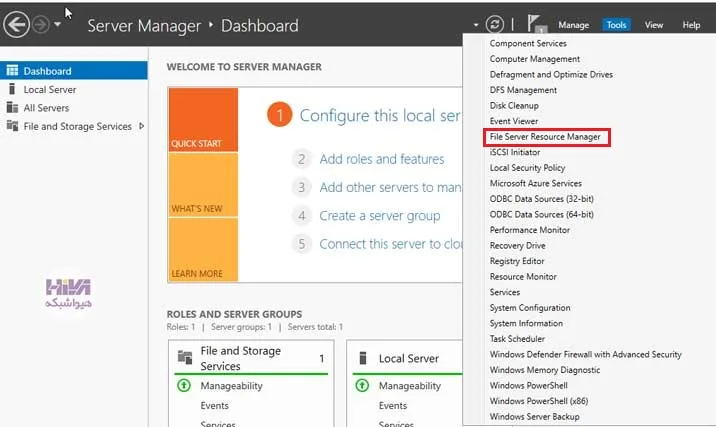This screenshot has width=716, height=427.
Task: Open Disk Cleanup from Tools menu
Action: pos(514,105)
